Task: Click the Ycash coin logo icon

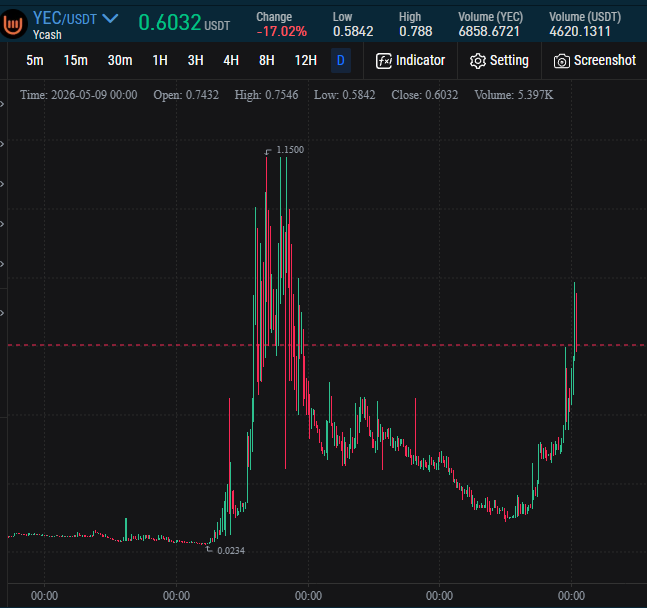Action: tap(12, 24)
